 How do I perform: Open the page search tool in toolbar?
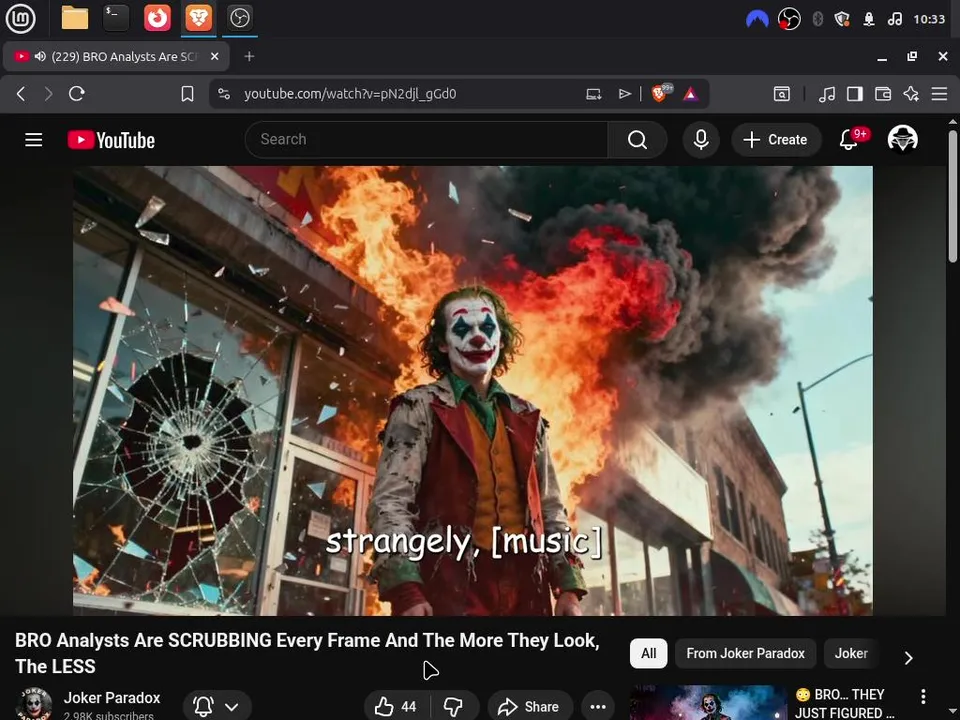click(782, 94)
